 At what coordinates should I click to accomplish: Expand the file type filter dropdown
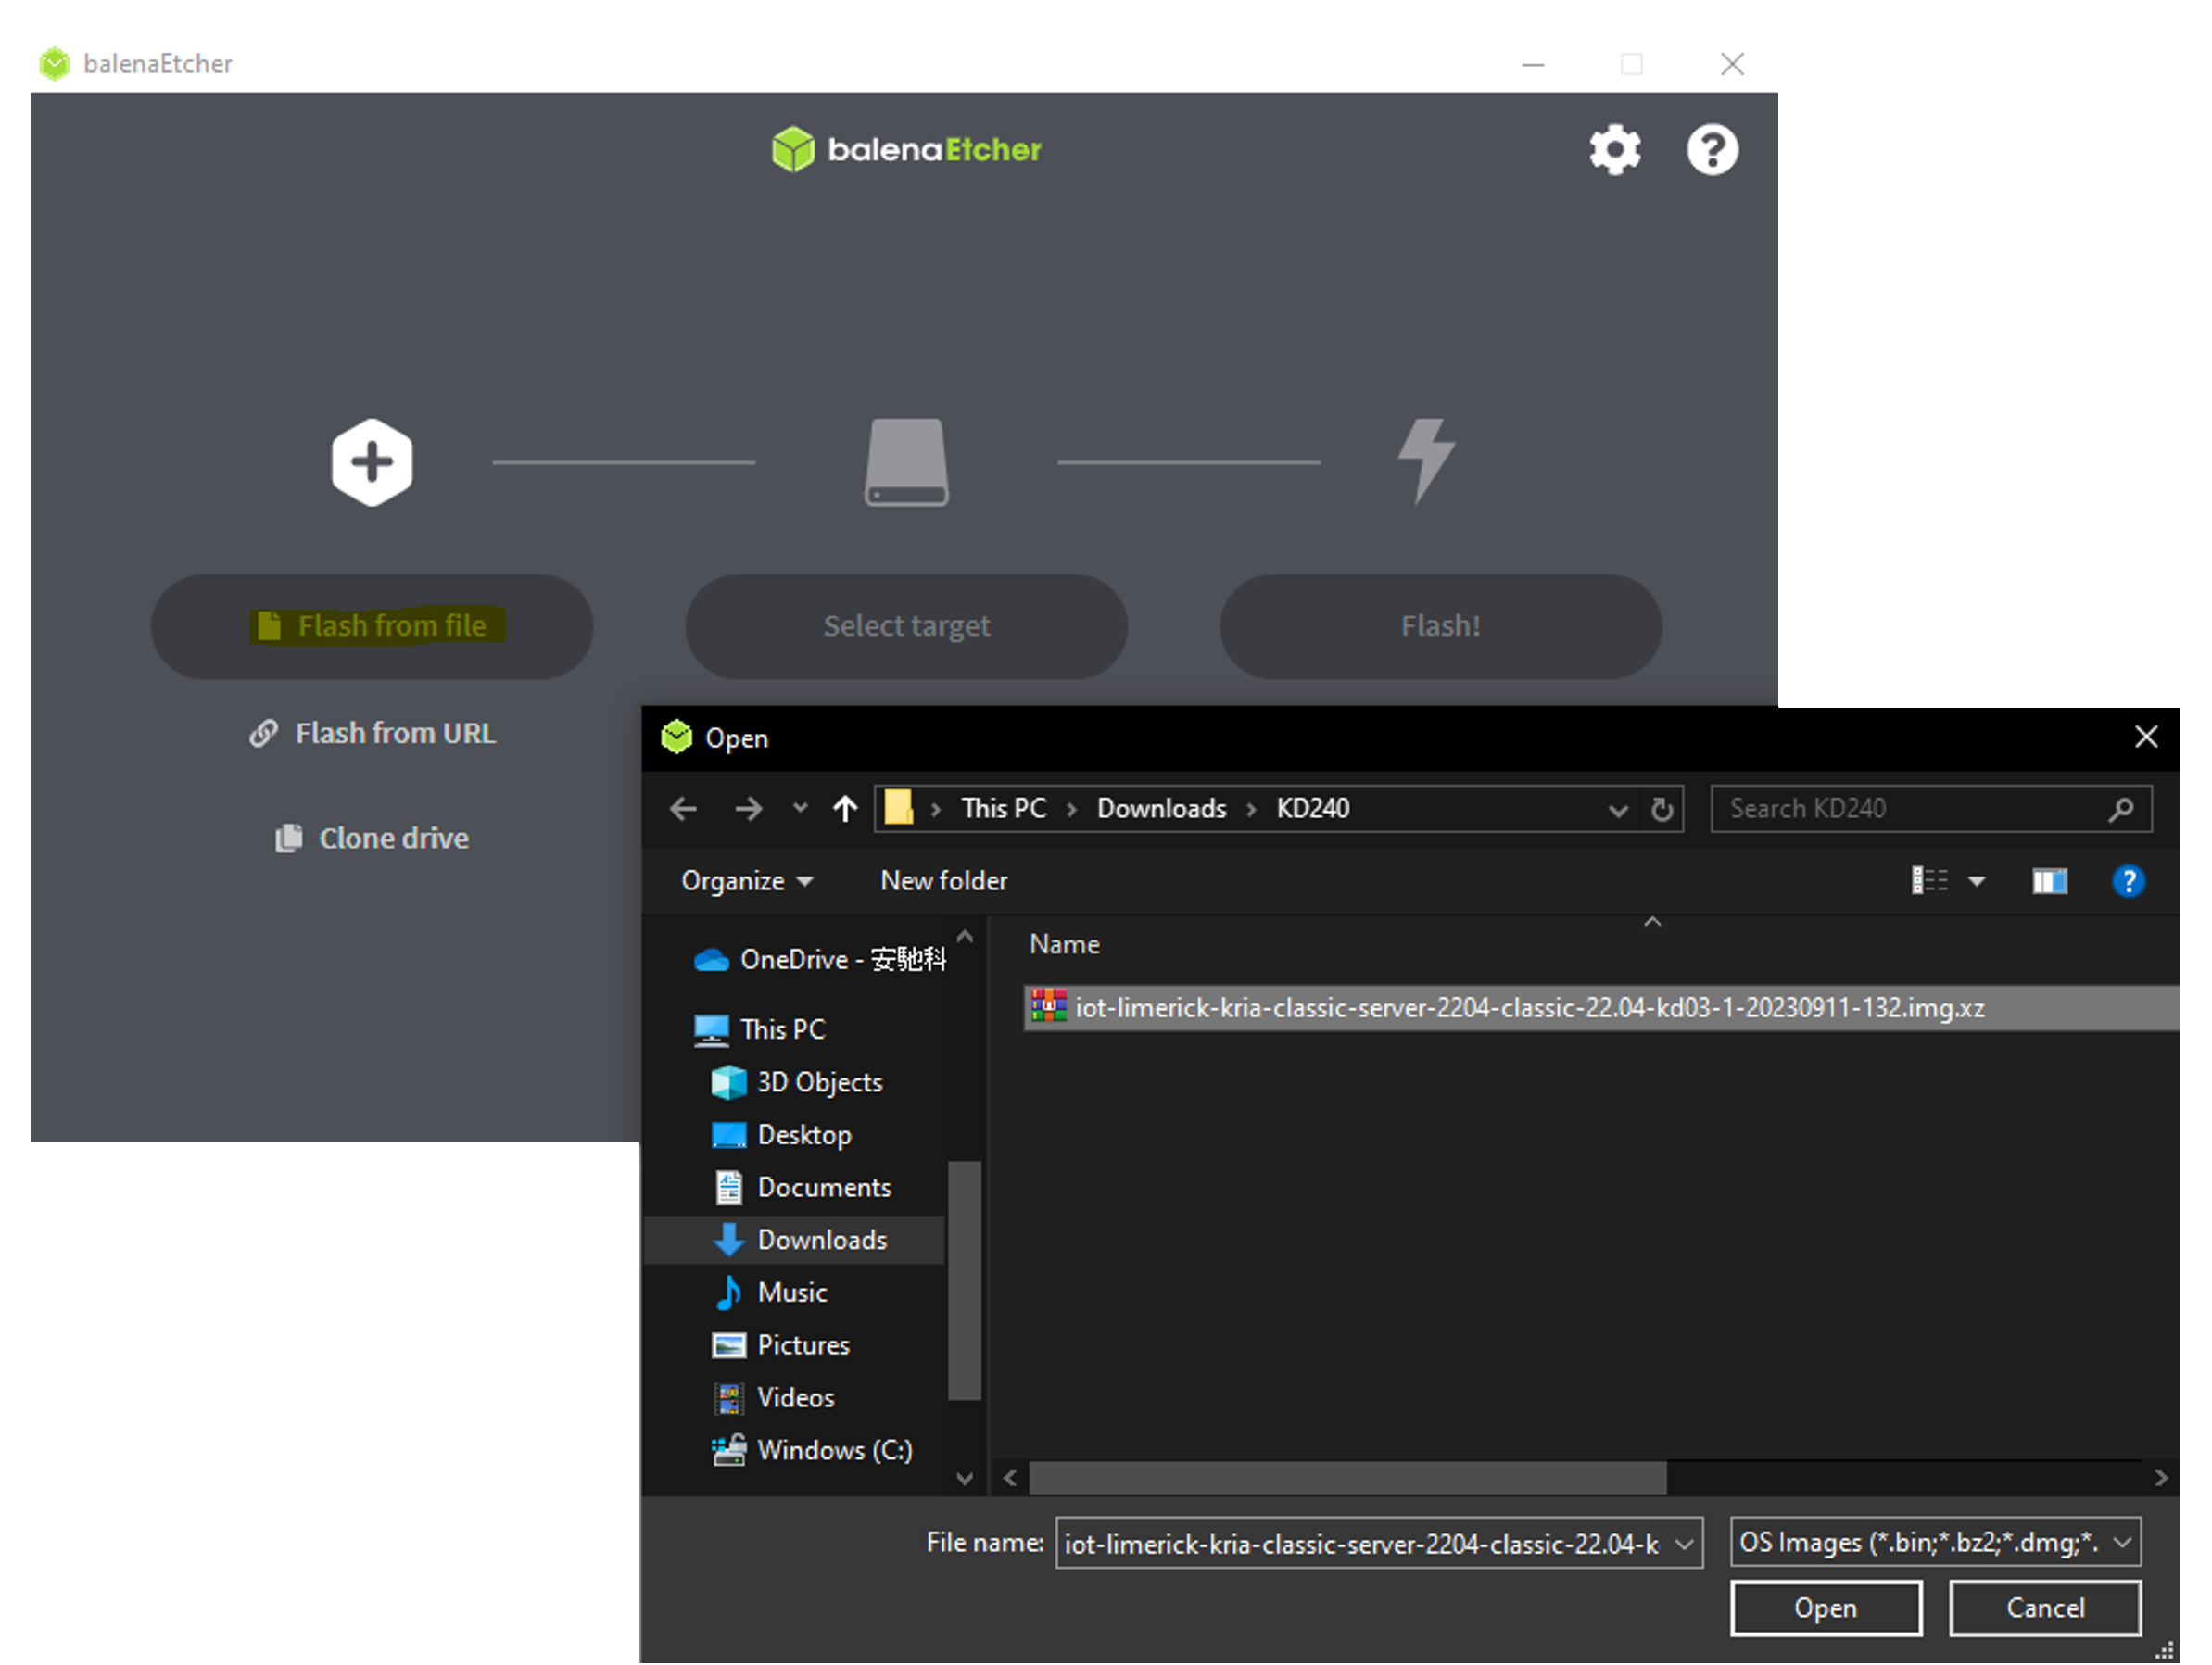click(x=2122, y=1543)
